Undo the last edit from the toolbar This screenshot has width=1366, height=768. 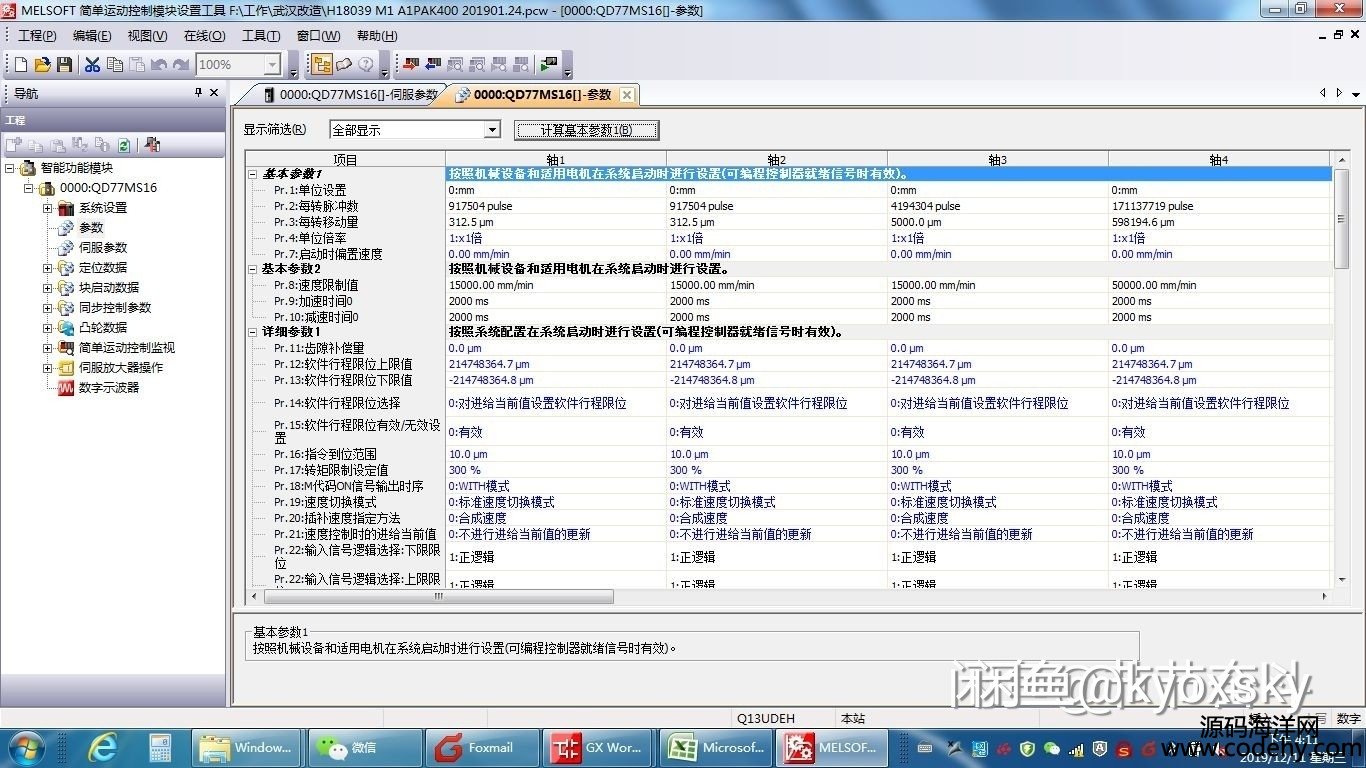tap(158, 64)
